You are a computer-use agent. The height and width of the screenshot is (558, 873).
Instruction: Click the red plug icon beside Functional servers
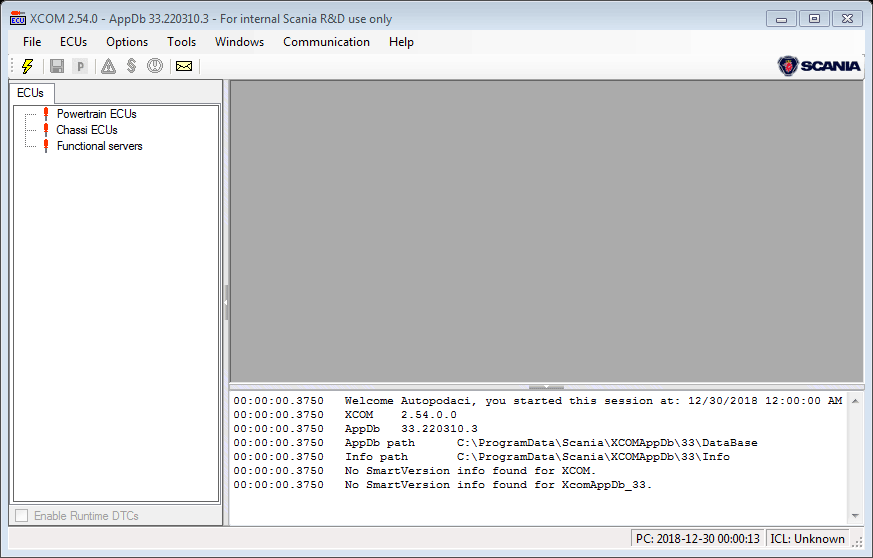tap(46, 146)
